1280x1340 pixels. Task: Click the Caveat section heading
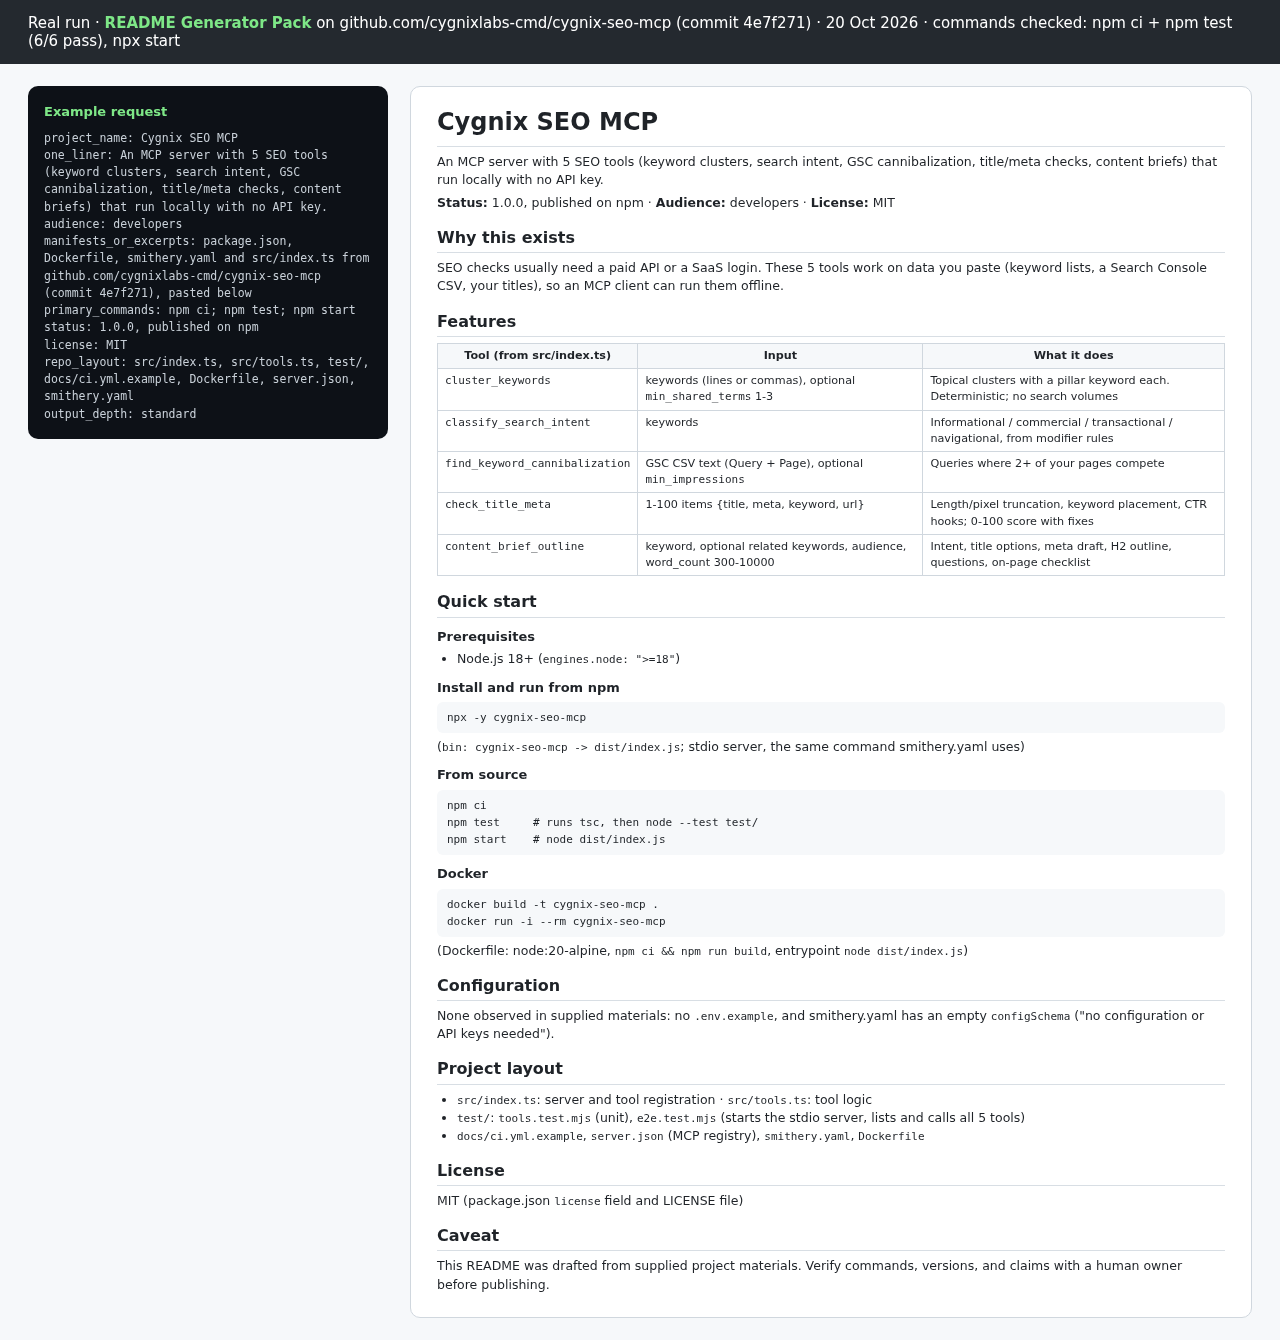point(467,1235)
